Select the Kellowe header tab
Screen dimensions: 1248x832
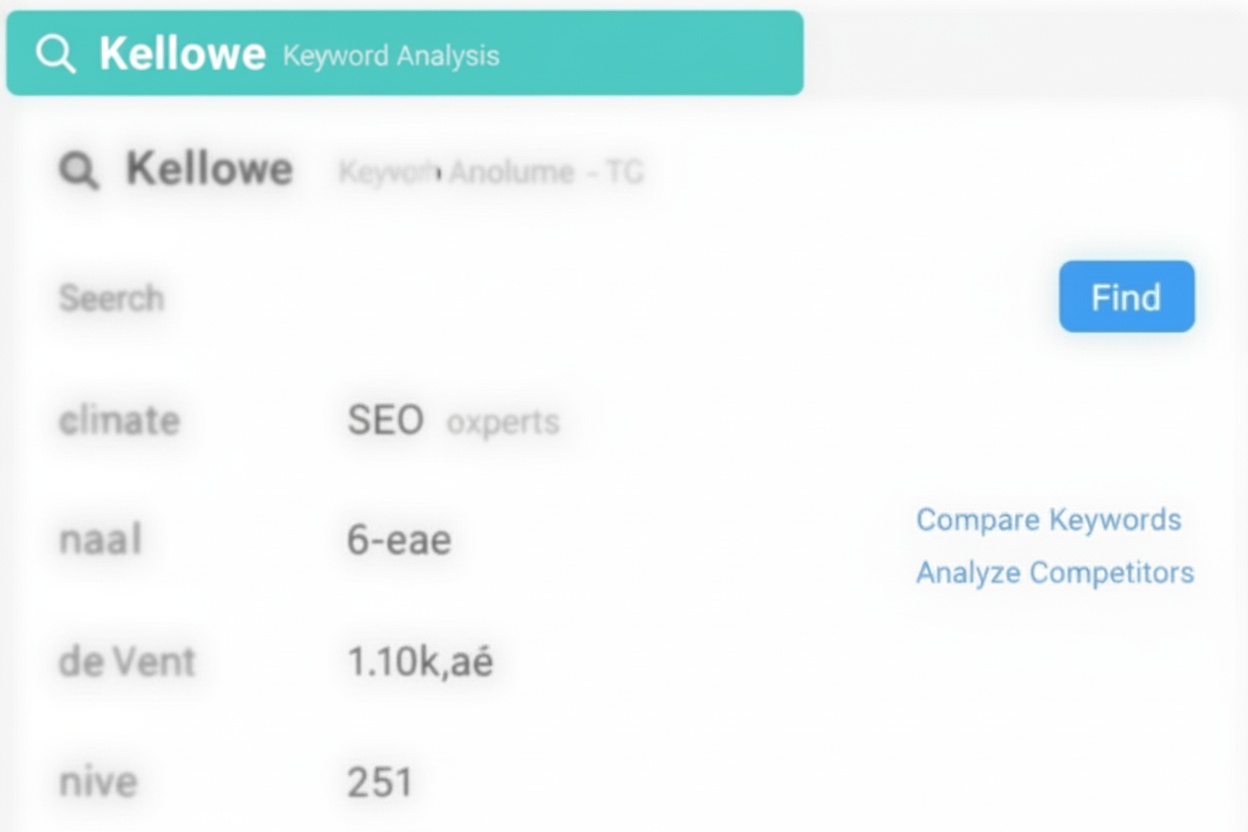[183, 54]
